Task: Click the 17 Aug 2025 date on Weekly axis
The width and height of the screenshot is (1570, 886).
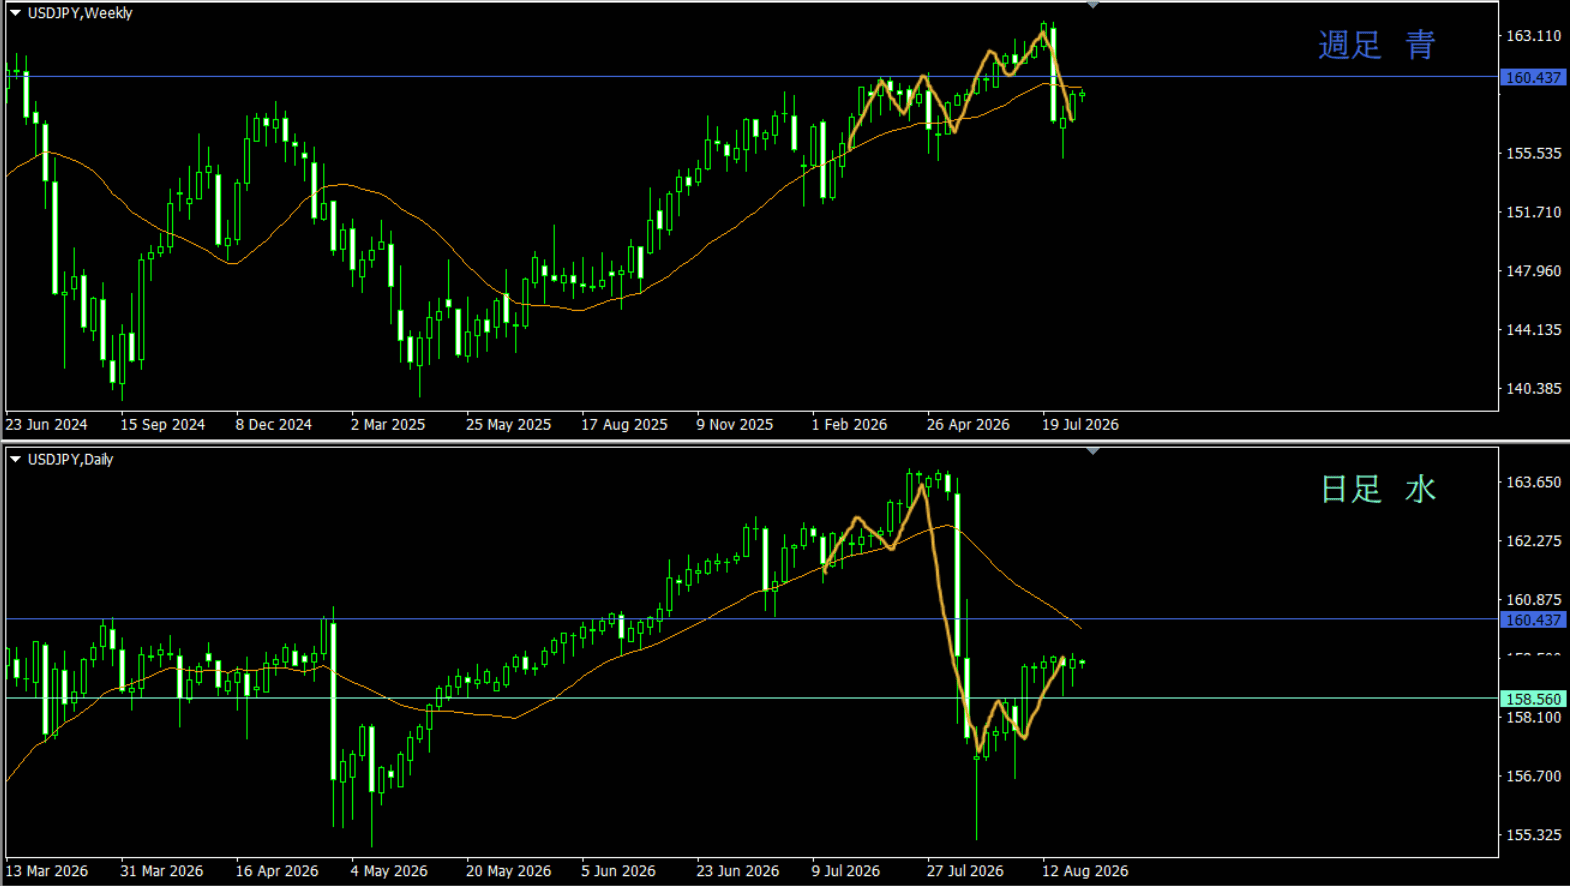Action: pyautogui.click(x=624, y=424)
